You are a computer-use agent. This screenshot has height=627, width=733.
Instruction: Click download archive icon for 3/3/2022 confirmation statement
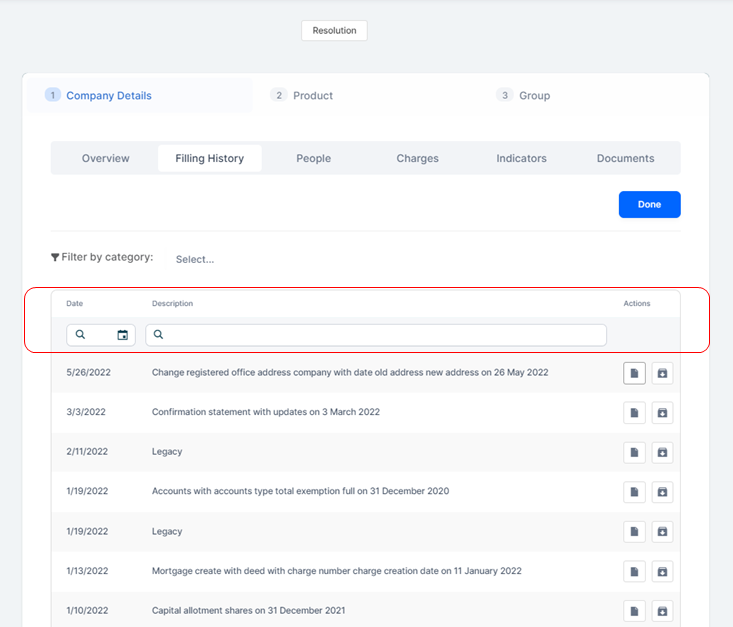[662, 413]
